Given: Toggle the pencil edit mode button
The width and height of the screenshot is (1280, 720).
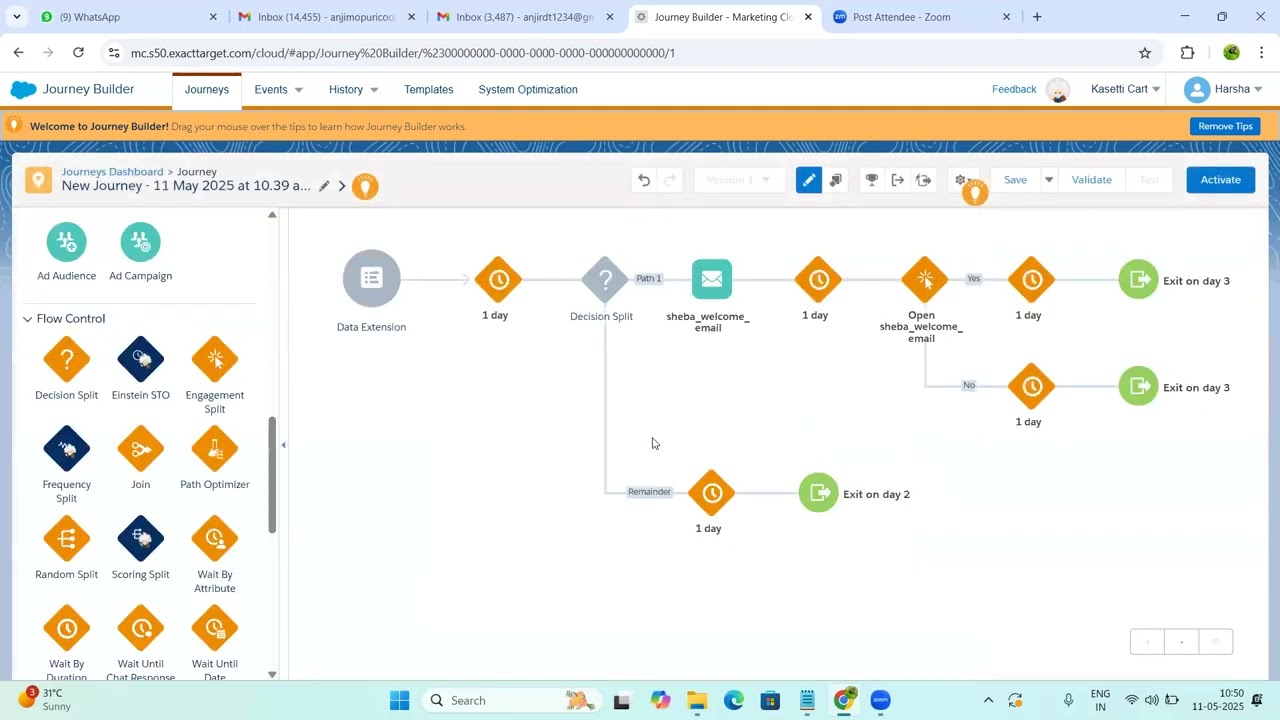Looking at the screenshot, I should 809,180.
